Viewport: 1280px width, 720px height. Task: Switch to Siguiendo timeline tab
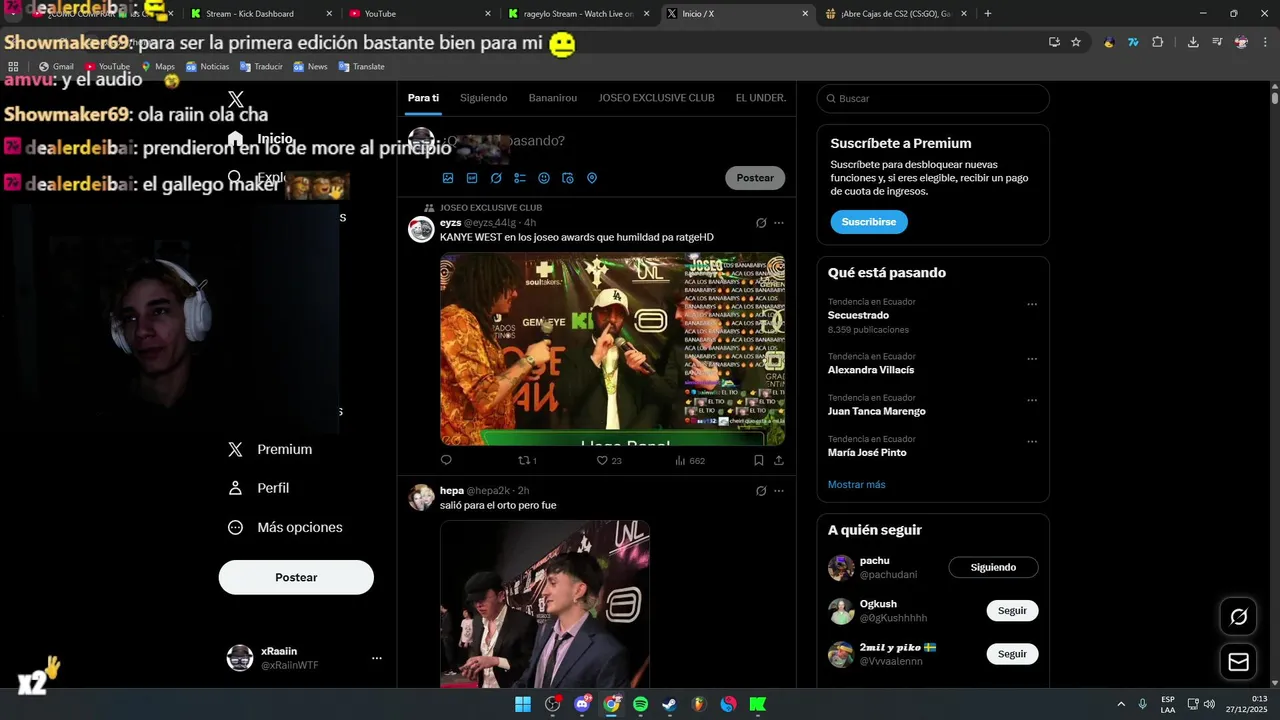tap(484, 98)
